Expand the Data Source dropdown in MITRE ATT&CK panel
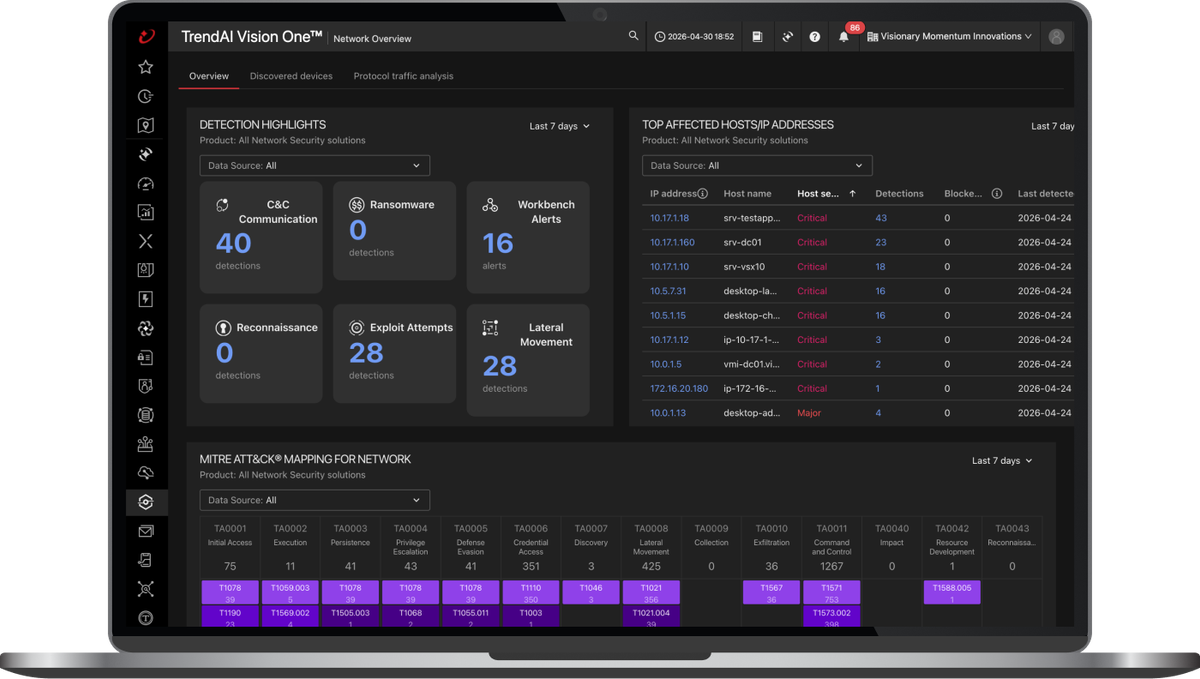The width and height of the screenshot is (1200, 679). click(315, 500)
